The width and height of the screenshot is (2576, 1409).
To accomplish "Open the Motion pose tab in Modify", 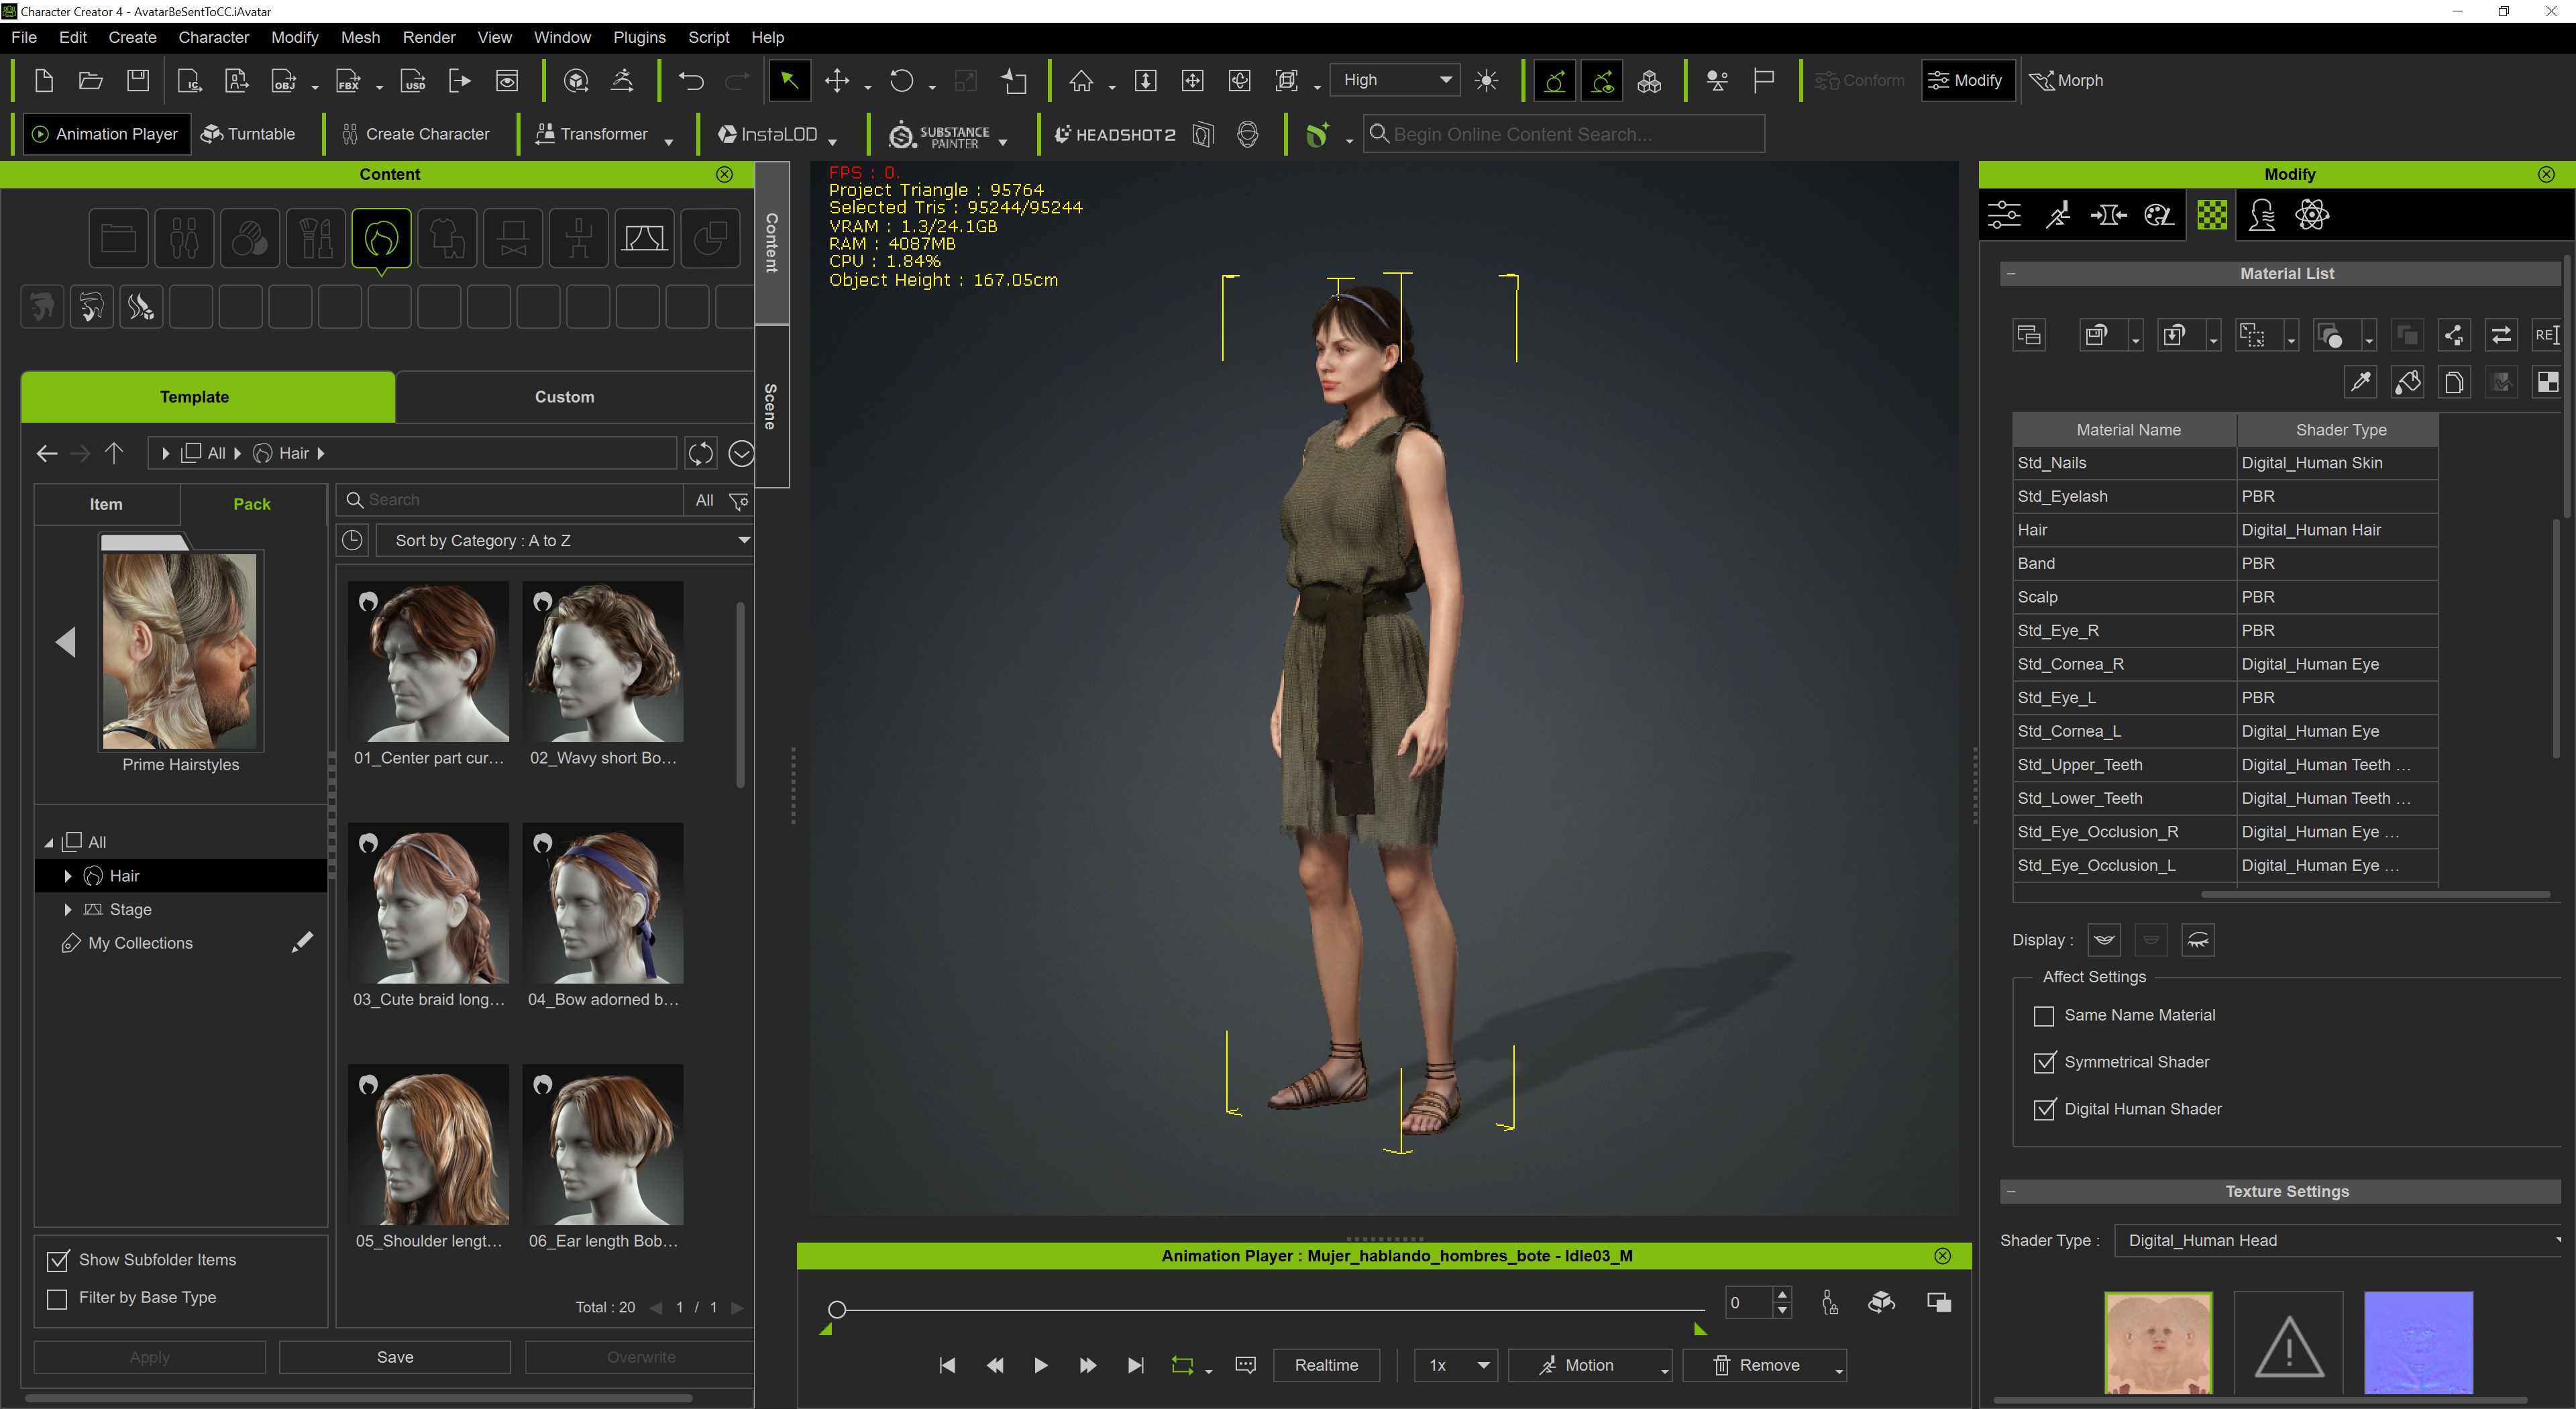I will point(2058,214).
